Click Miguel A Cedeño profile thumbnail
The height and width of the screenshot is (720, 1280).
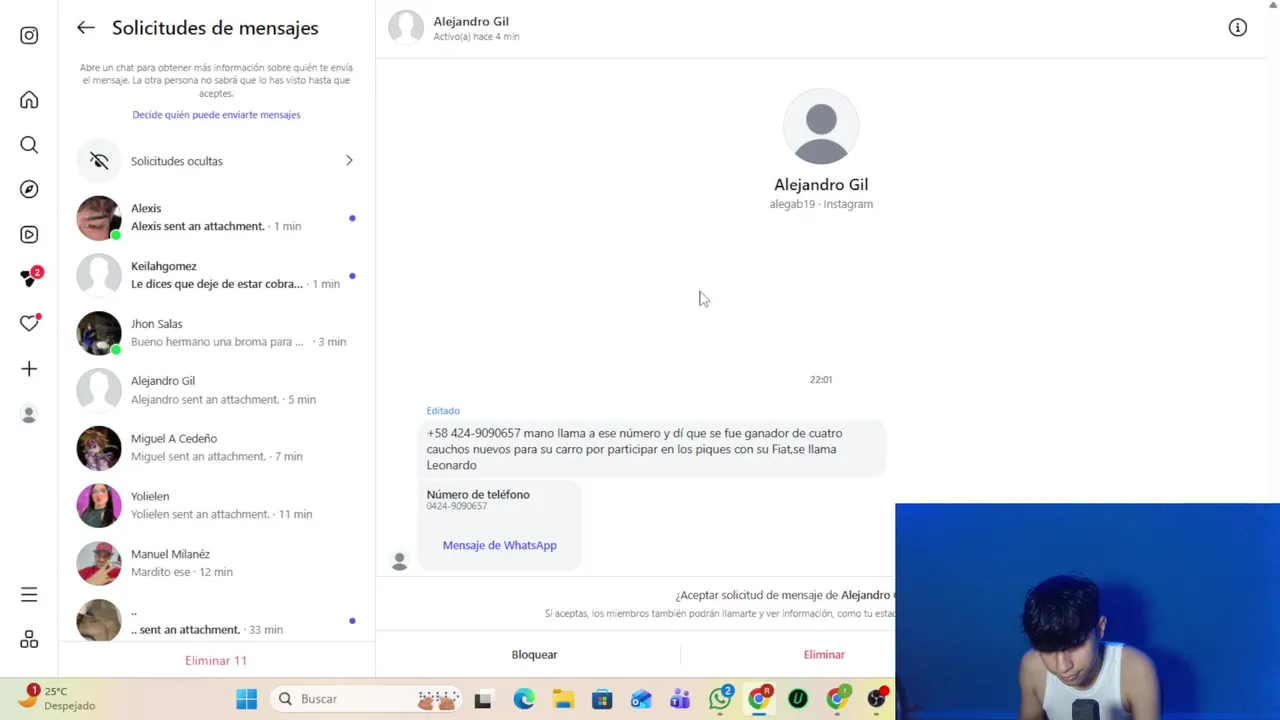[99, 448]
